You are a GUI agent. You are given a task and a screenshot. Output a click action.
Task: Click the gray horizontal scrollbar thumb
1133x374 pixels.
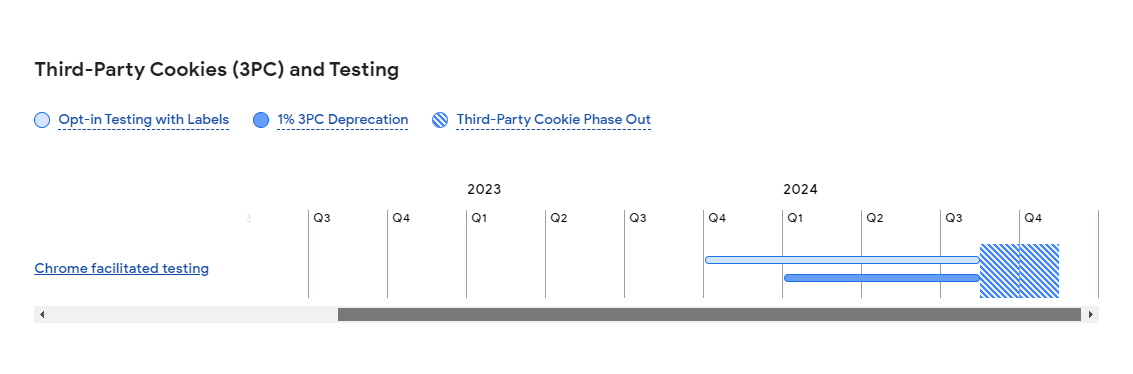(709, 314)
